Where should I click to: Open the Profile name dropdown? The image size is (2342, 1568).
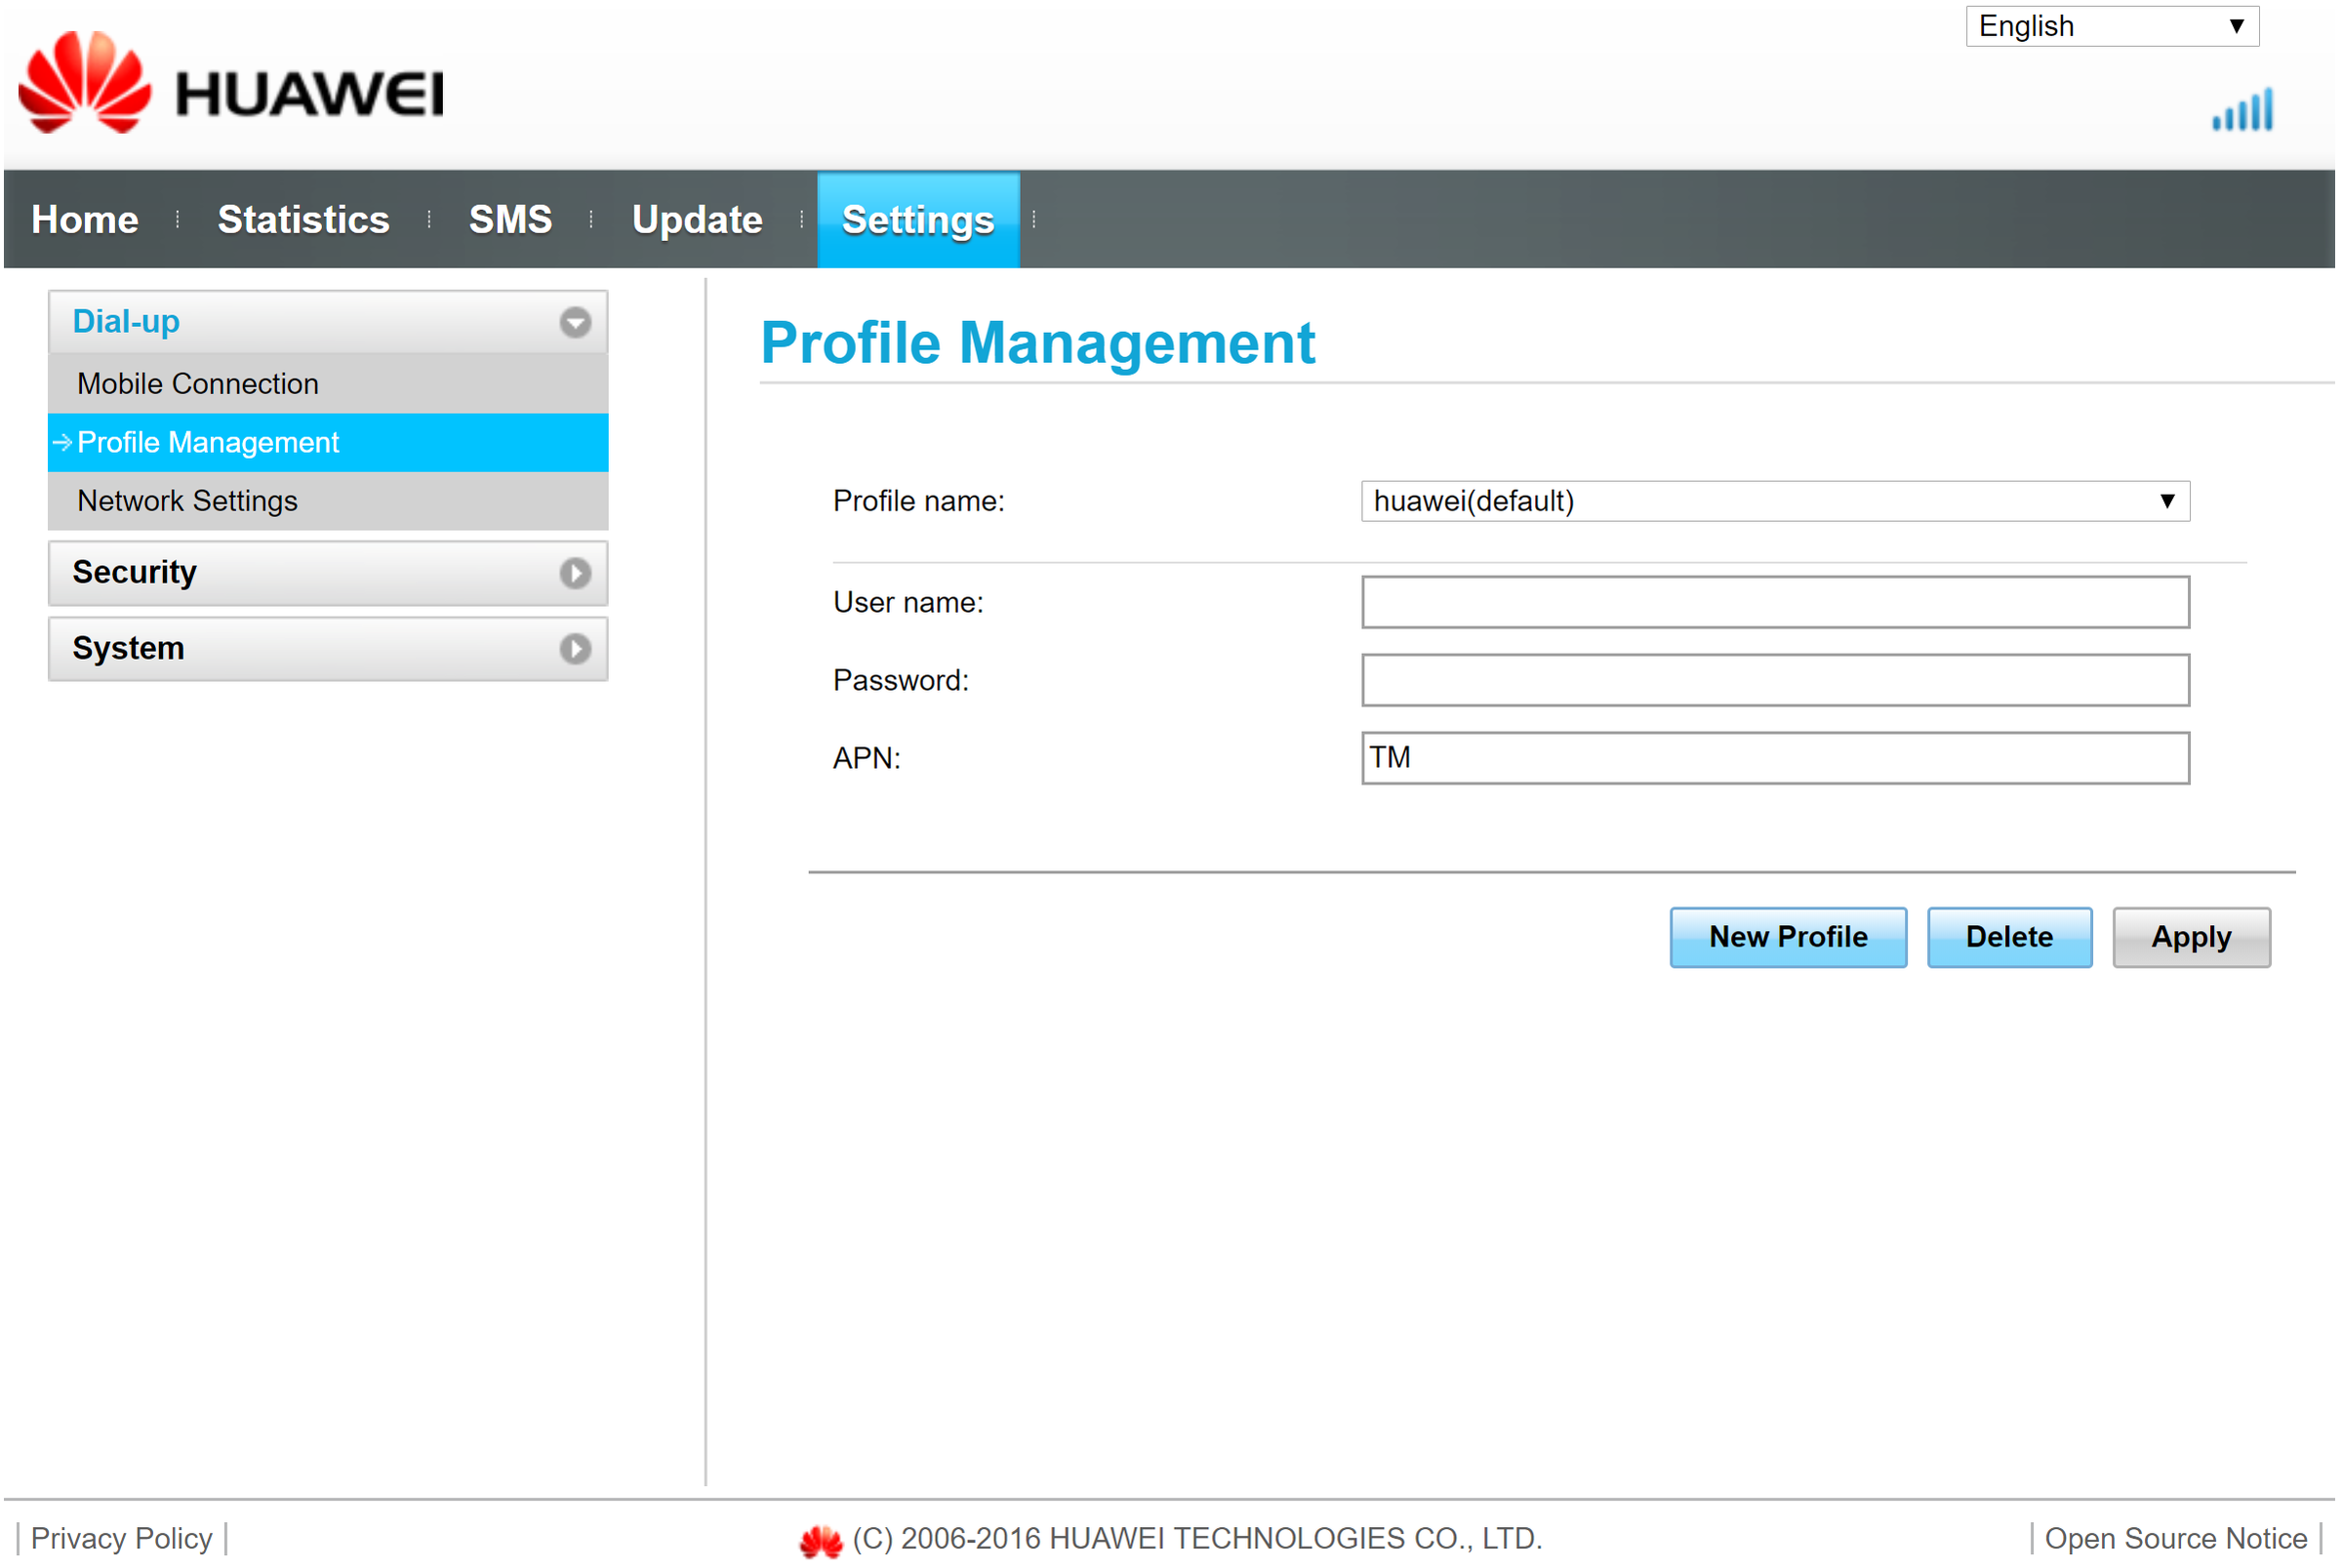1774,501
